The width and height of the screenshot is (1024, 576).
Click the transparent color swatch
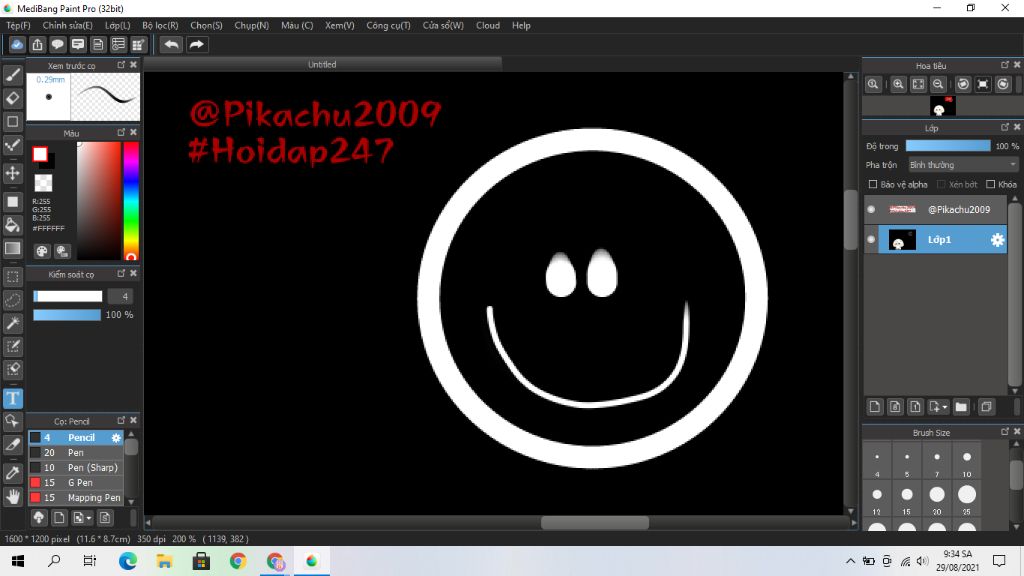[43, 183]
